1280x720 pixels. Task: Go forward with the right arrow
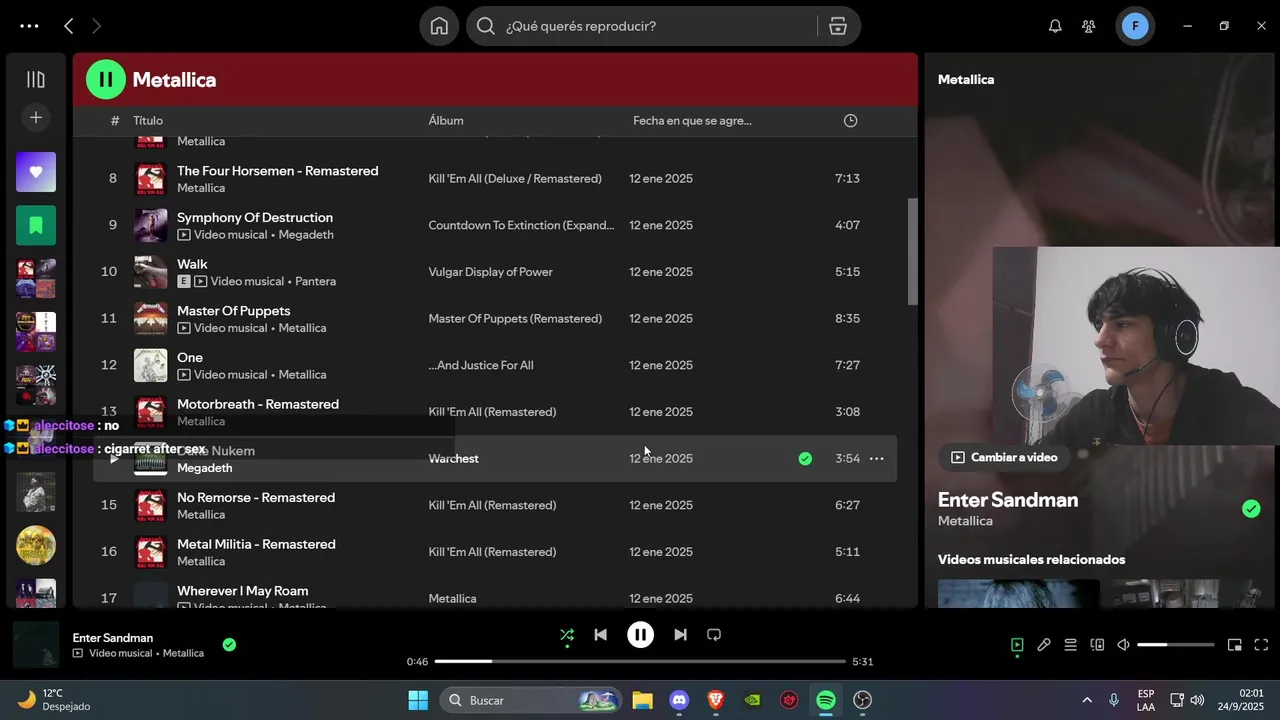96,26
